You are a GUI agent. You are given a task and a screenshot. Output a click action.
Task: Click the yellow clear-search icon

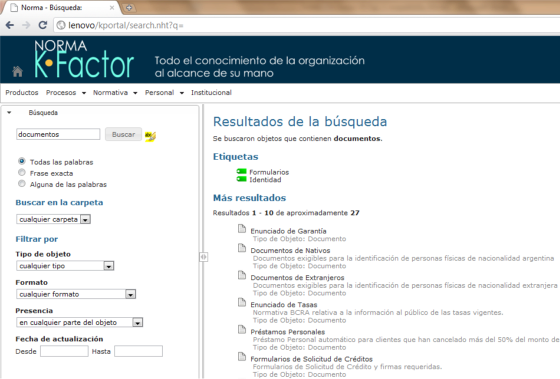point(150,136)
